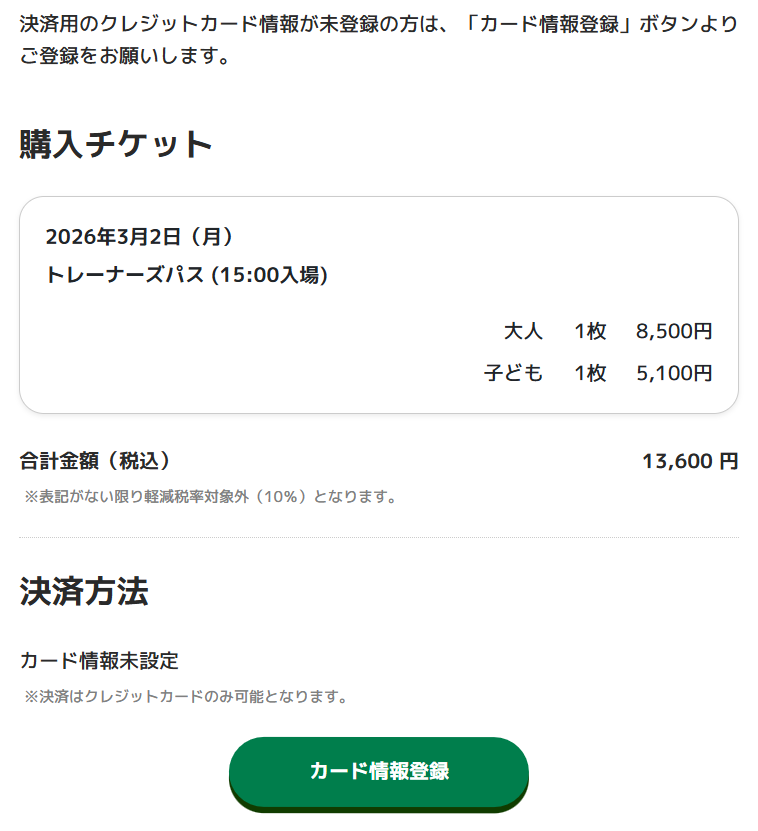Click the ご登録をお願いします text line
This screenshot has width=758, height=831.
tap(125, 57)
